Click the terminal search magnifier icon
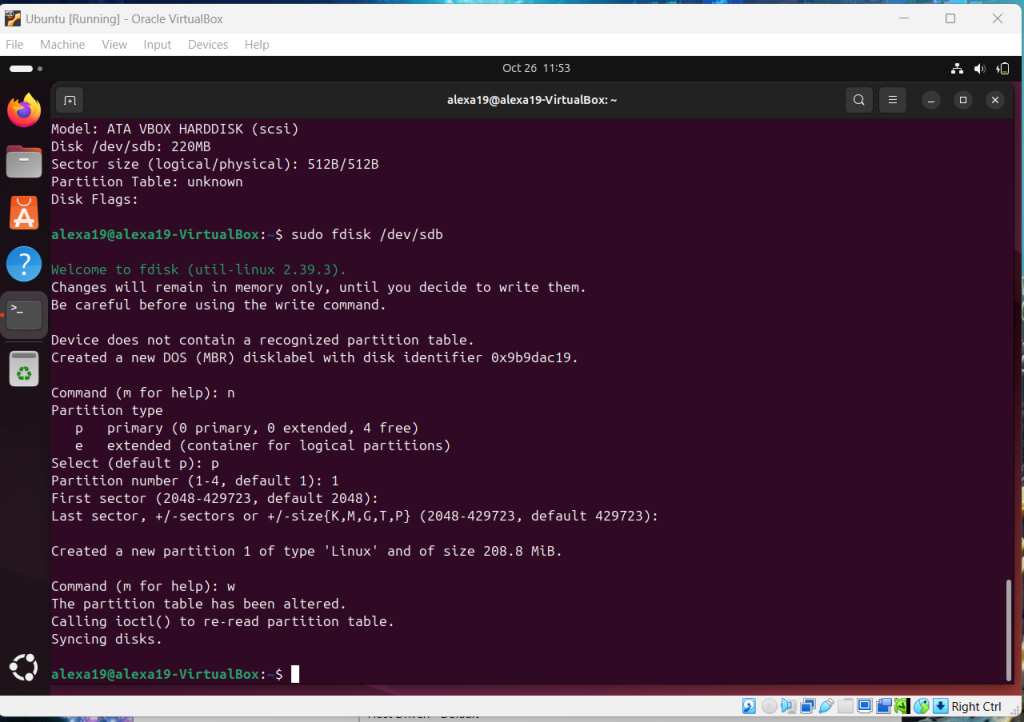Image resolution: width=1024 pixels, height=722 pixels. (x=858, y=100)
